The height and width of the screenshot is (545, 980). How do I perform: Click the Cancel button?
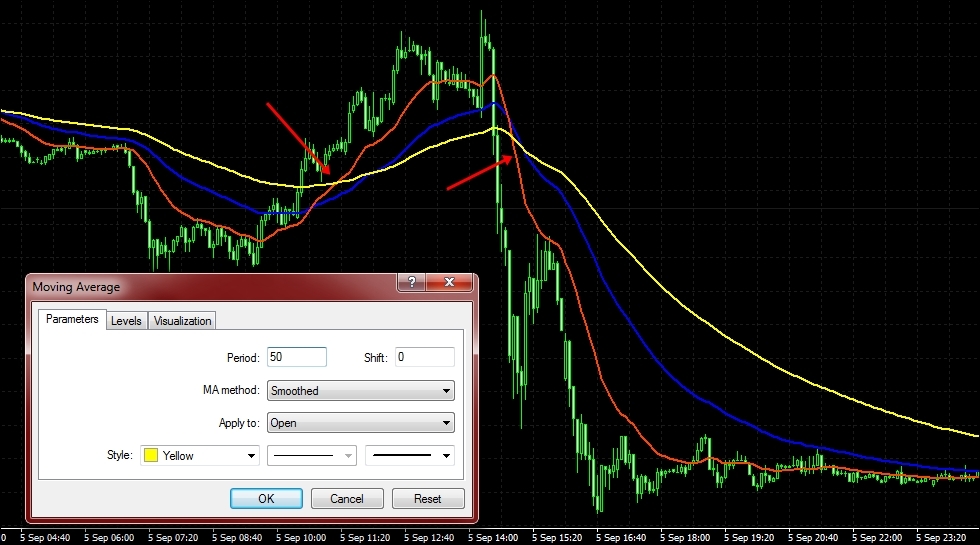click(x=347, y=499)
